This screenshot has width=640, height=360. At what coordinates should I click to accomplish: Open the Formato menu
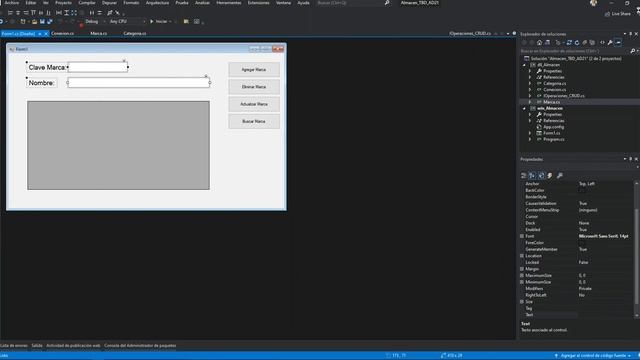(x=131, y=3)
